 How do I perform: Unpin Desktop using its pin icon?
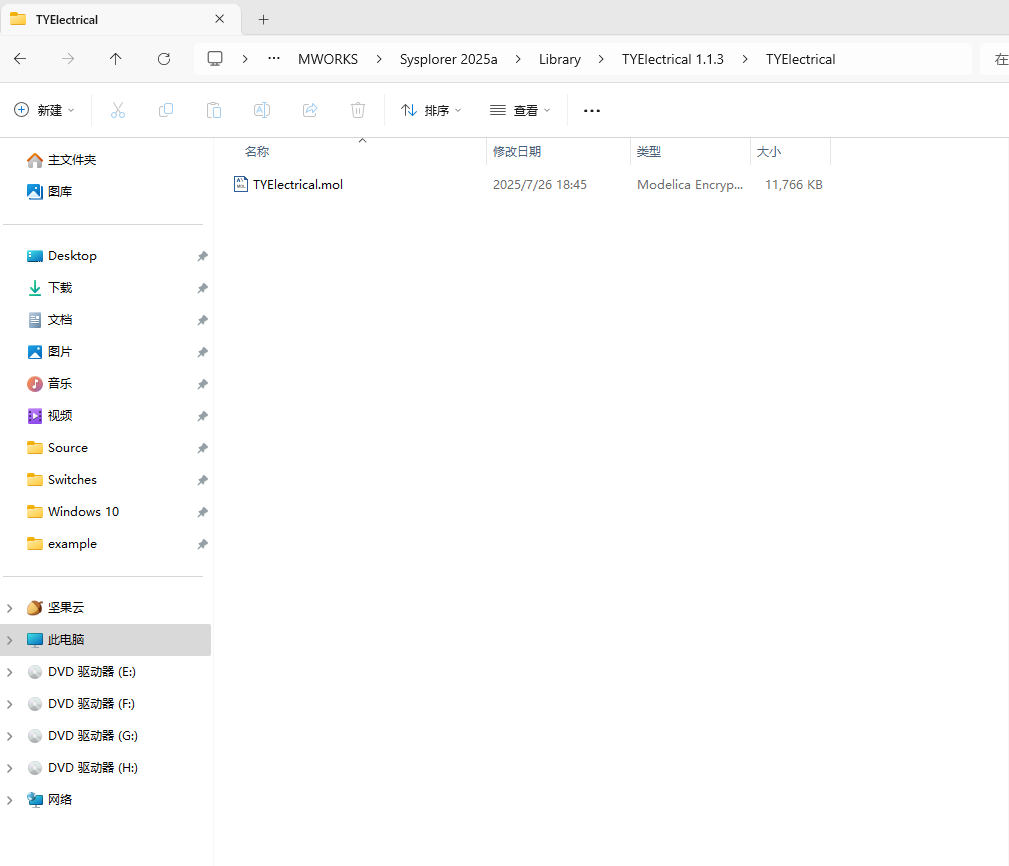coord(203,256)
